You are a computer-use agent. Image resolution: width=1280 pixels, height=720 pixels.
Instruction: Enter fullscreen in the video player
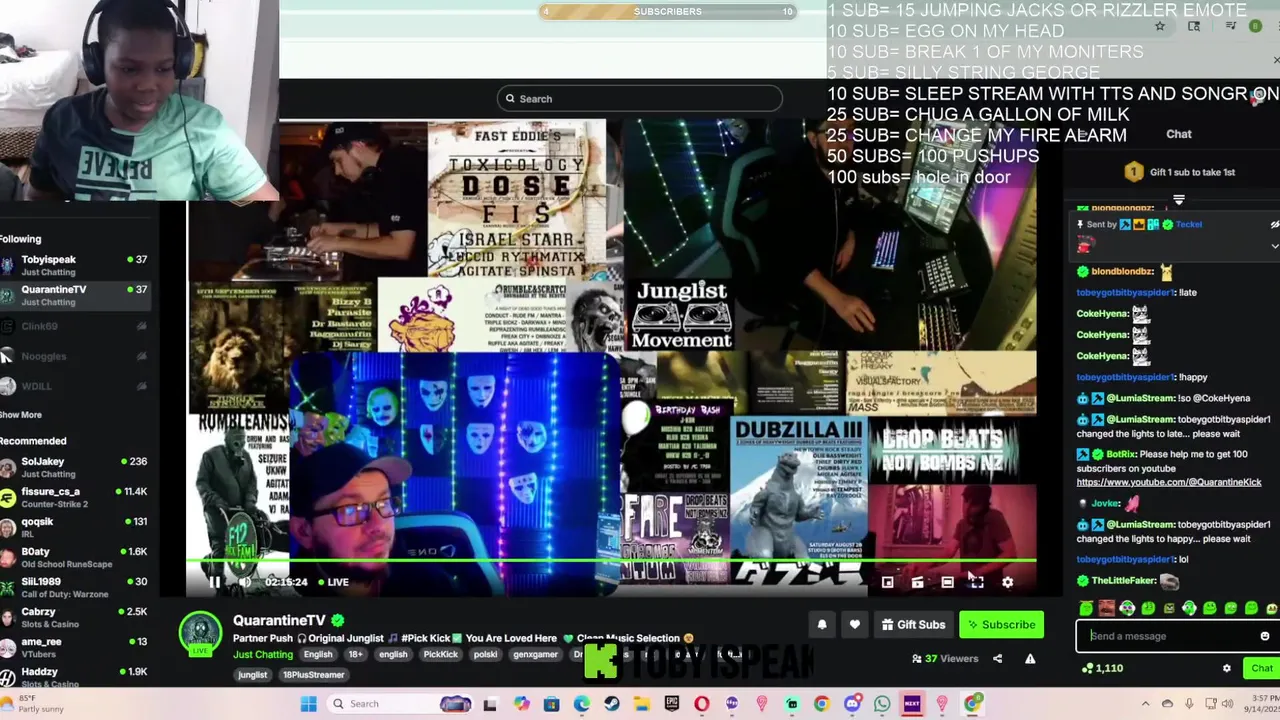coord(977,582)
